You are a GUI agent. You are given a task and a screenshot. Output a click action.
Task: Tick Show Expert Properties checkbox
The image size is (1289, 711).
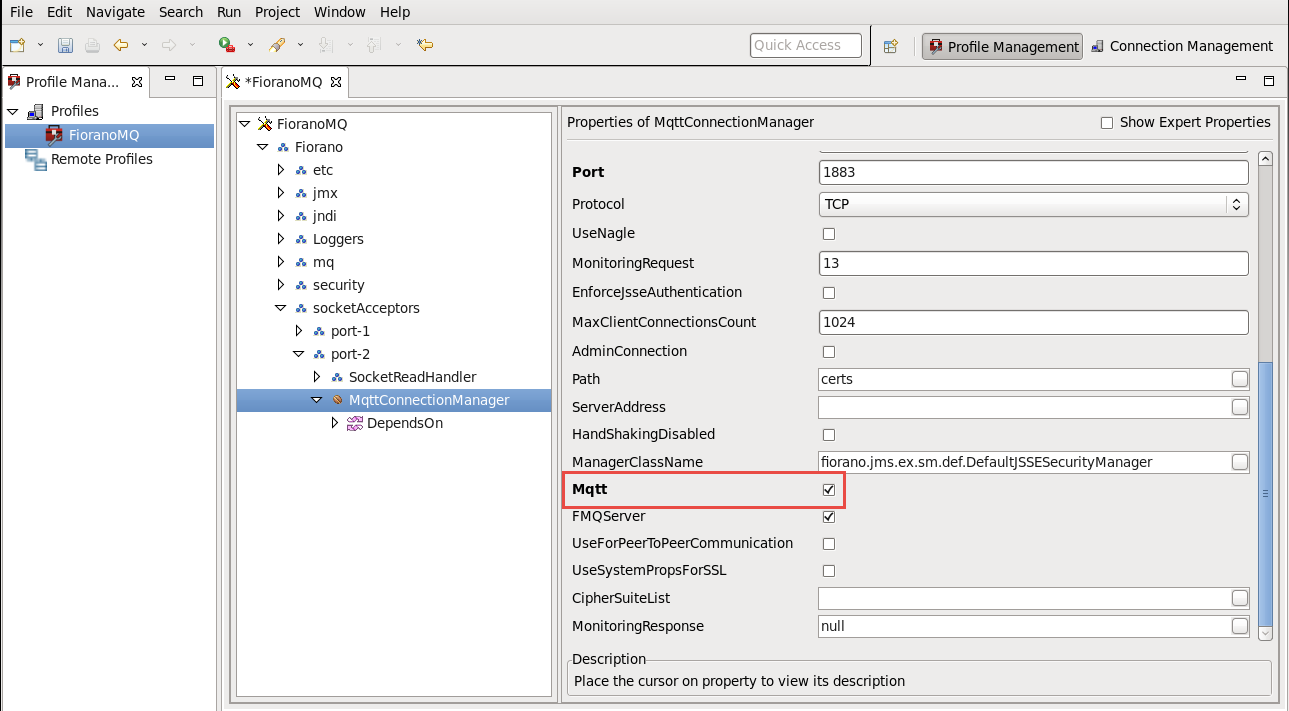pyautogui.click(x=1106, y=123)
